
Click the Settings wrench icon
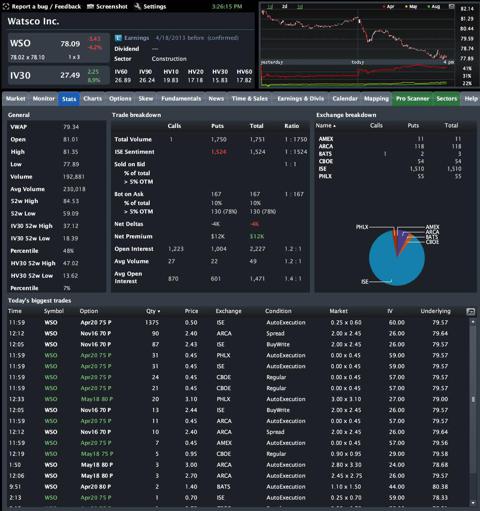137,6
